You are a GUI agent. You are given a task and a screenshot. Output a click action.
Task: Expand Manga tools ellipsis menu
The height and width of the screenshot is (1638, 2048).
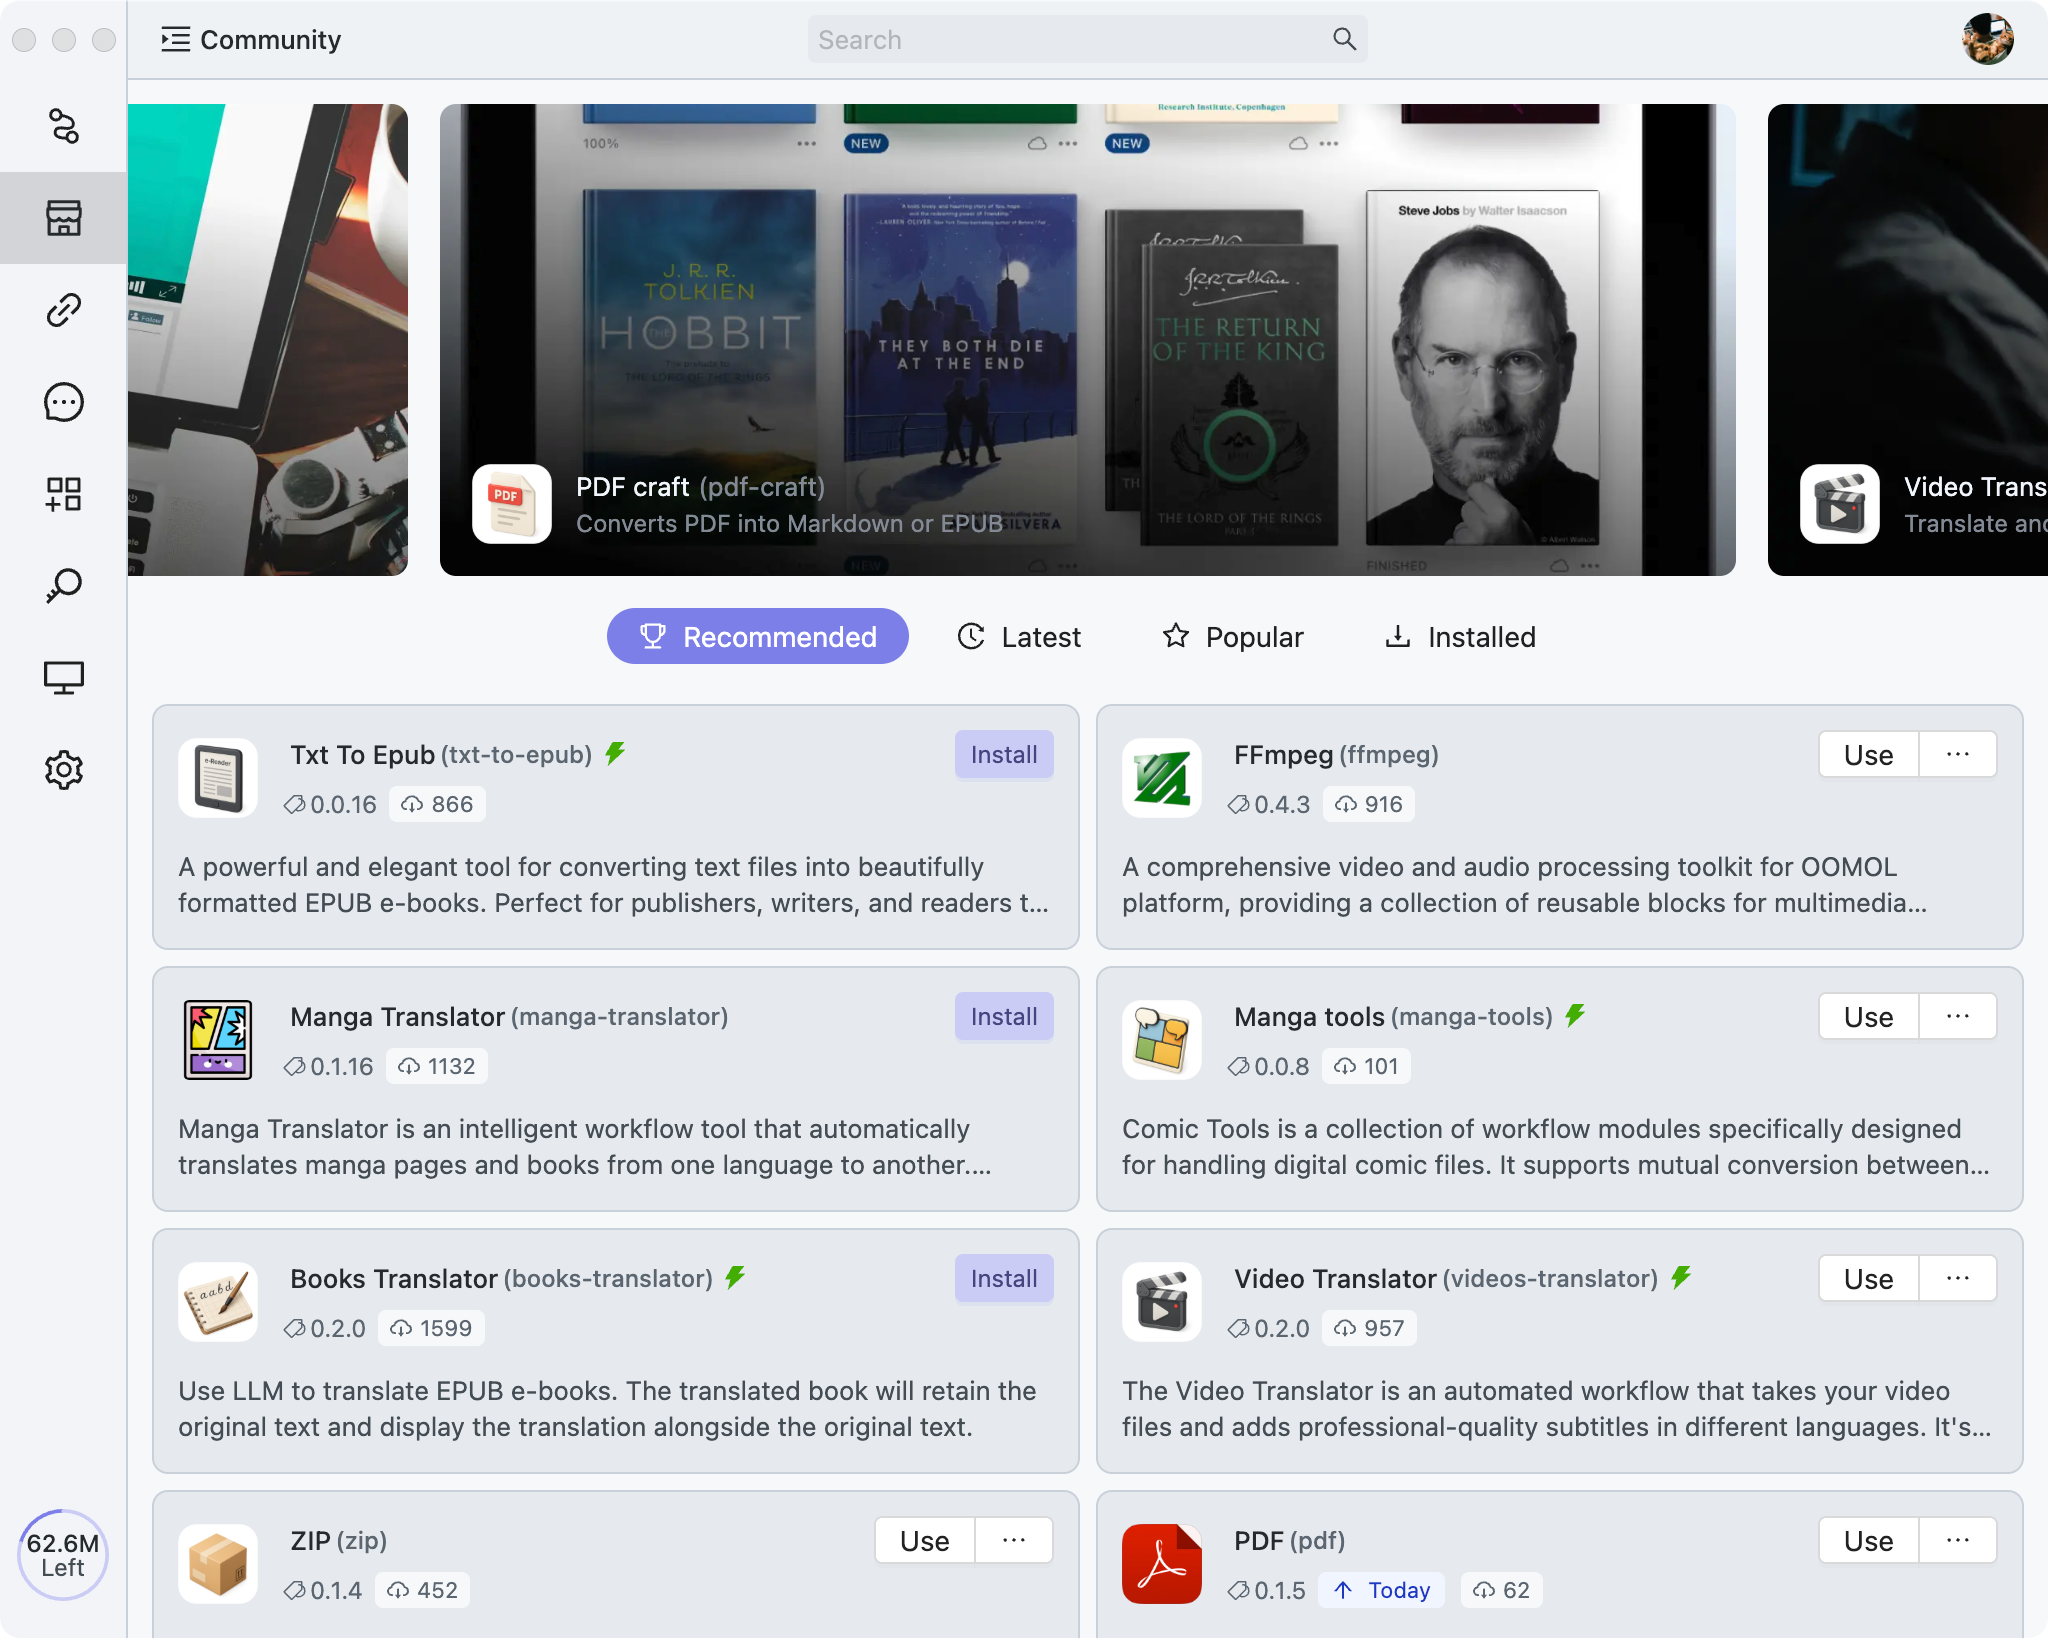coord(1957,1016)
